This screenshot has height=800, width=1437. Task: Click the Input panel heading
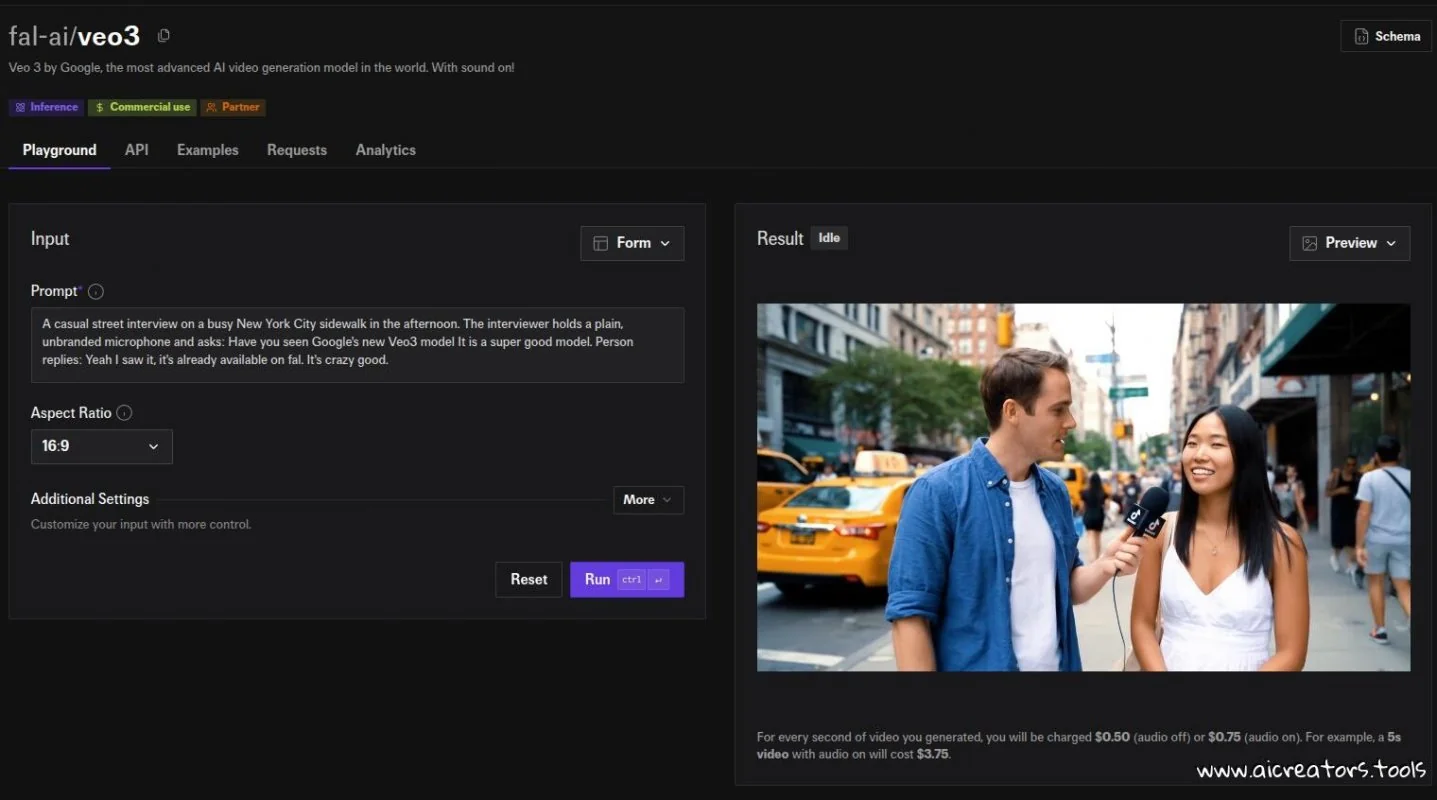[50, 238]
